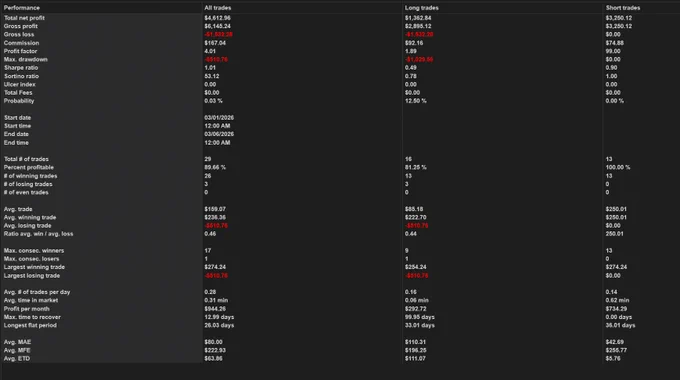
Task: Select the 'Start date' row label
Action: (17, 118)
